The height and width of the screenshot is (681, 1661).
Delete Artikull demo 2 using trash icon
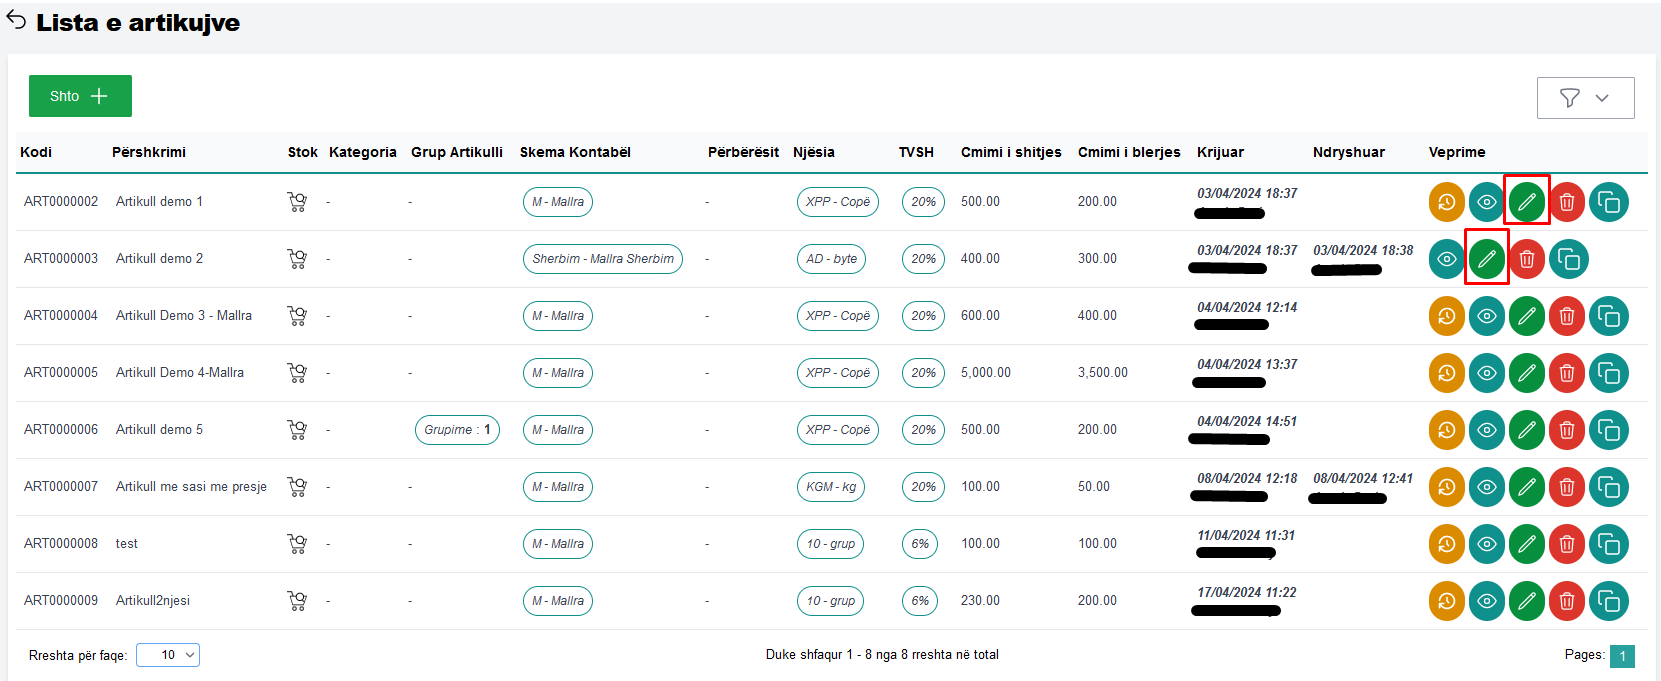pos(1527,259)
